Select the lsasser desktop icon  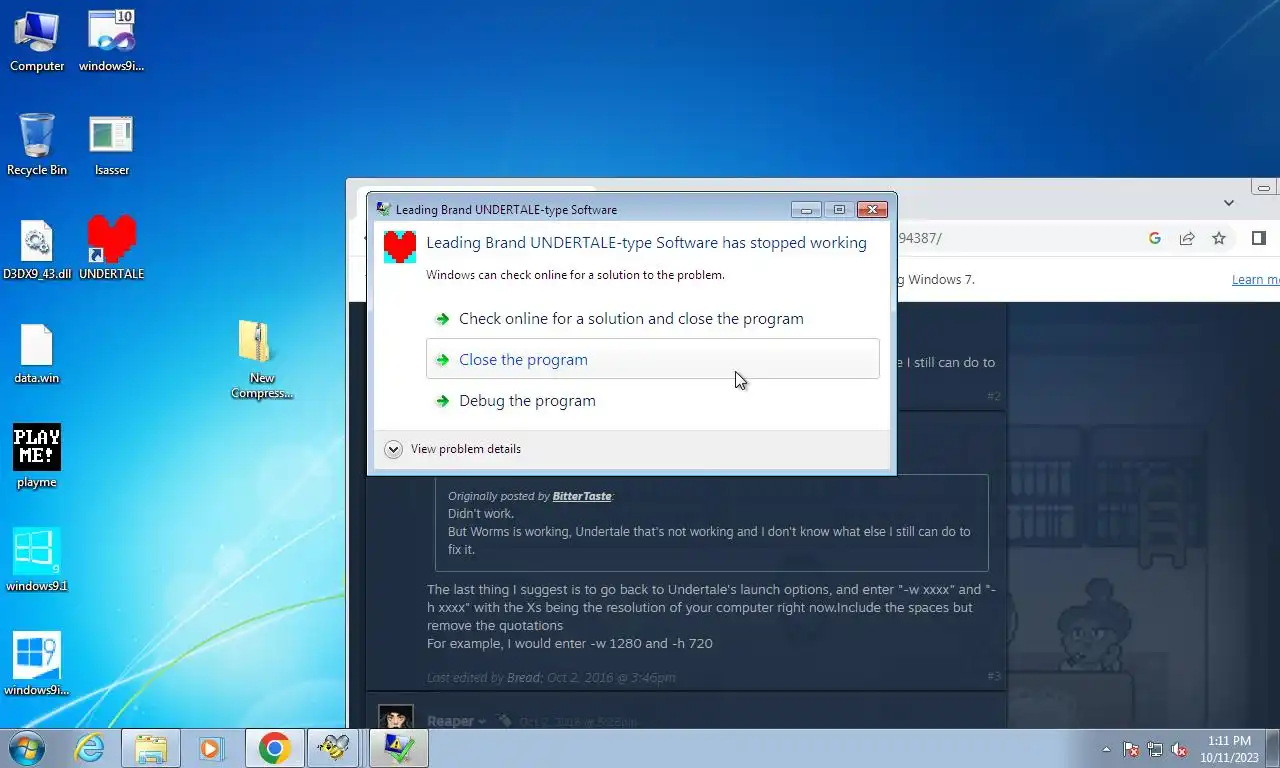pos(111,145)
